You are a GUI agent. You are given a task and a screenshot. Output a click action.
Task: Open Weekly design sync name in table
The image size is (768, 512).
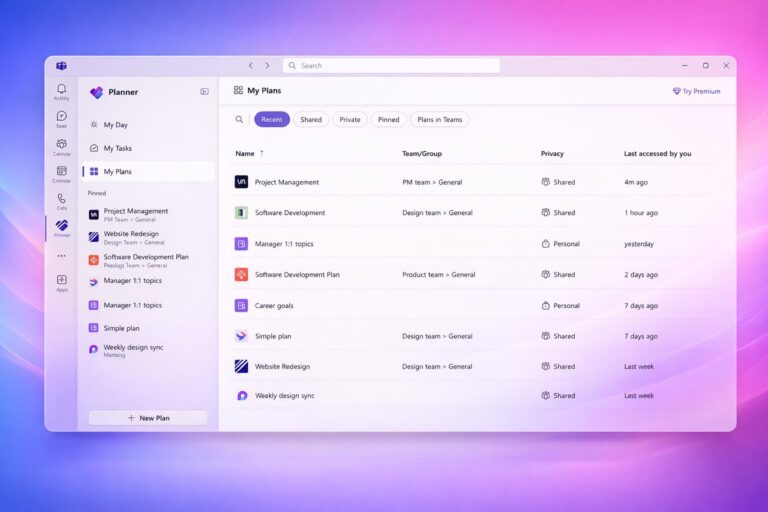285,396
